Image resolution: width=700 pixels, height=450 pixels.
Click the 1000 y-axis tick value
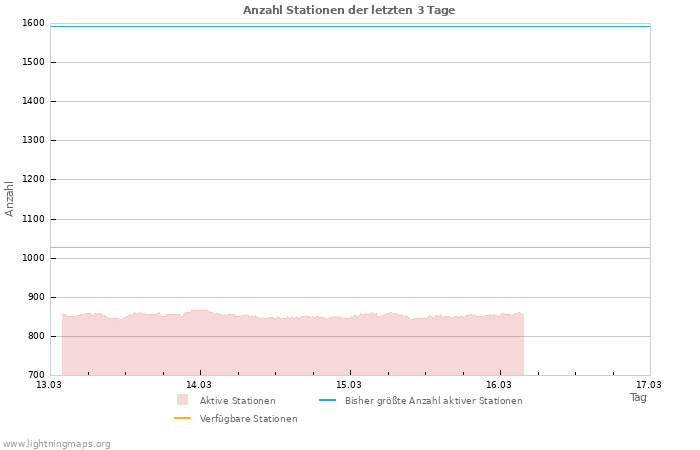click(33, 258)
